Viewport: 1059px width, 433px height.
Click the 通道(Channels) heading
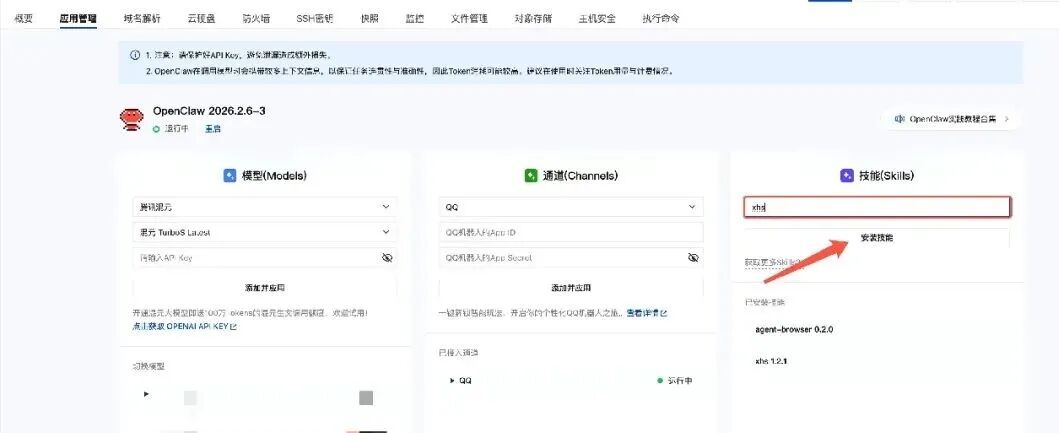click(580, 176)
